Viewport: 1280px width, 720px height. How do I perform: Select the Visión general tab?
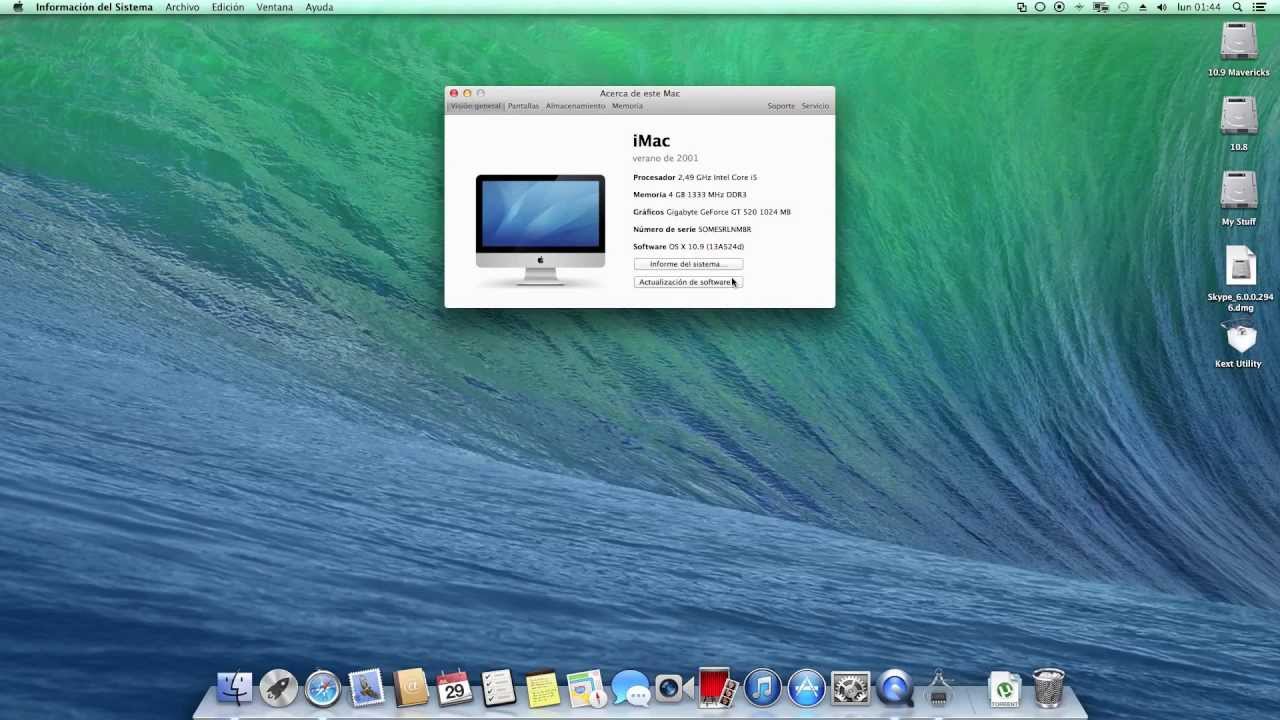pos(475,106)
